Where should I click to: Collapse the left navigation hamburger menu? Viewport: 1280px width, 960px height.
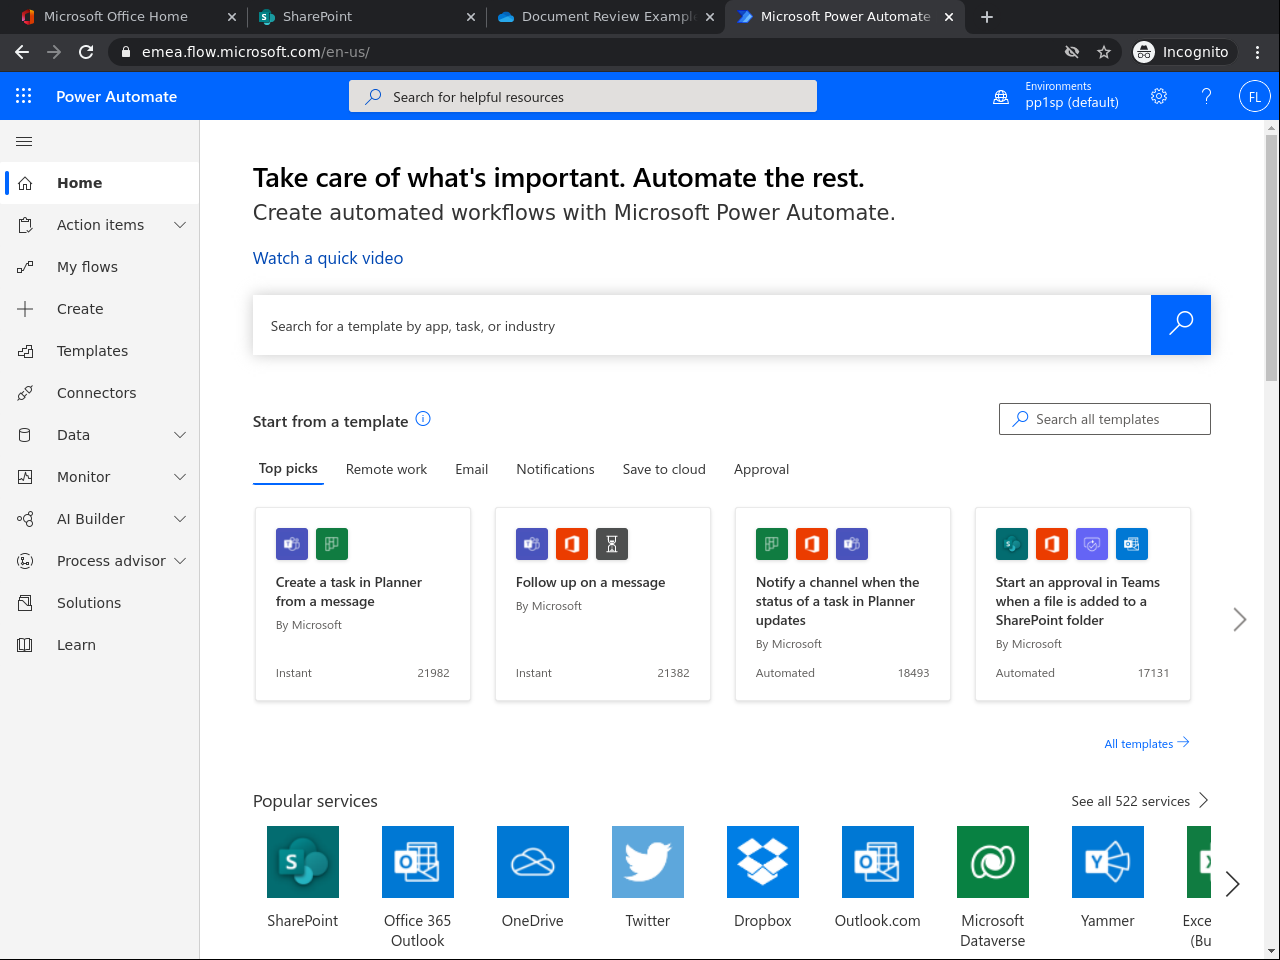point(25,142)
